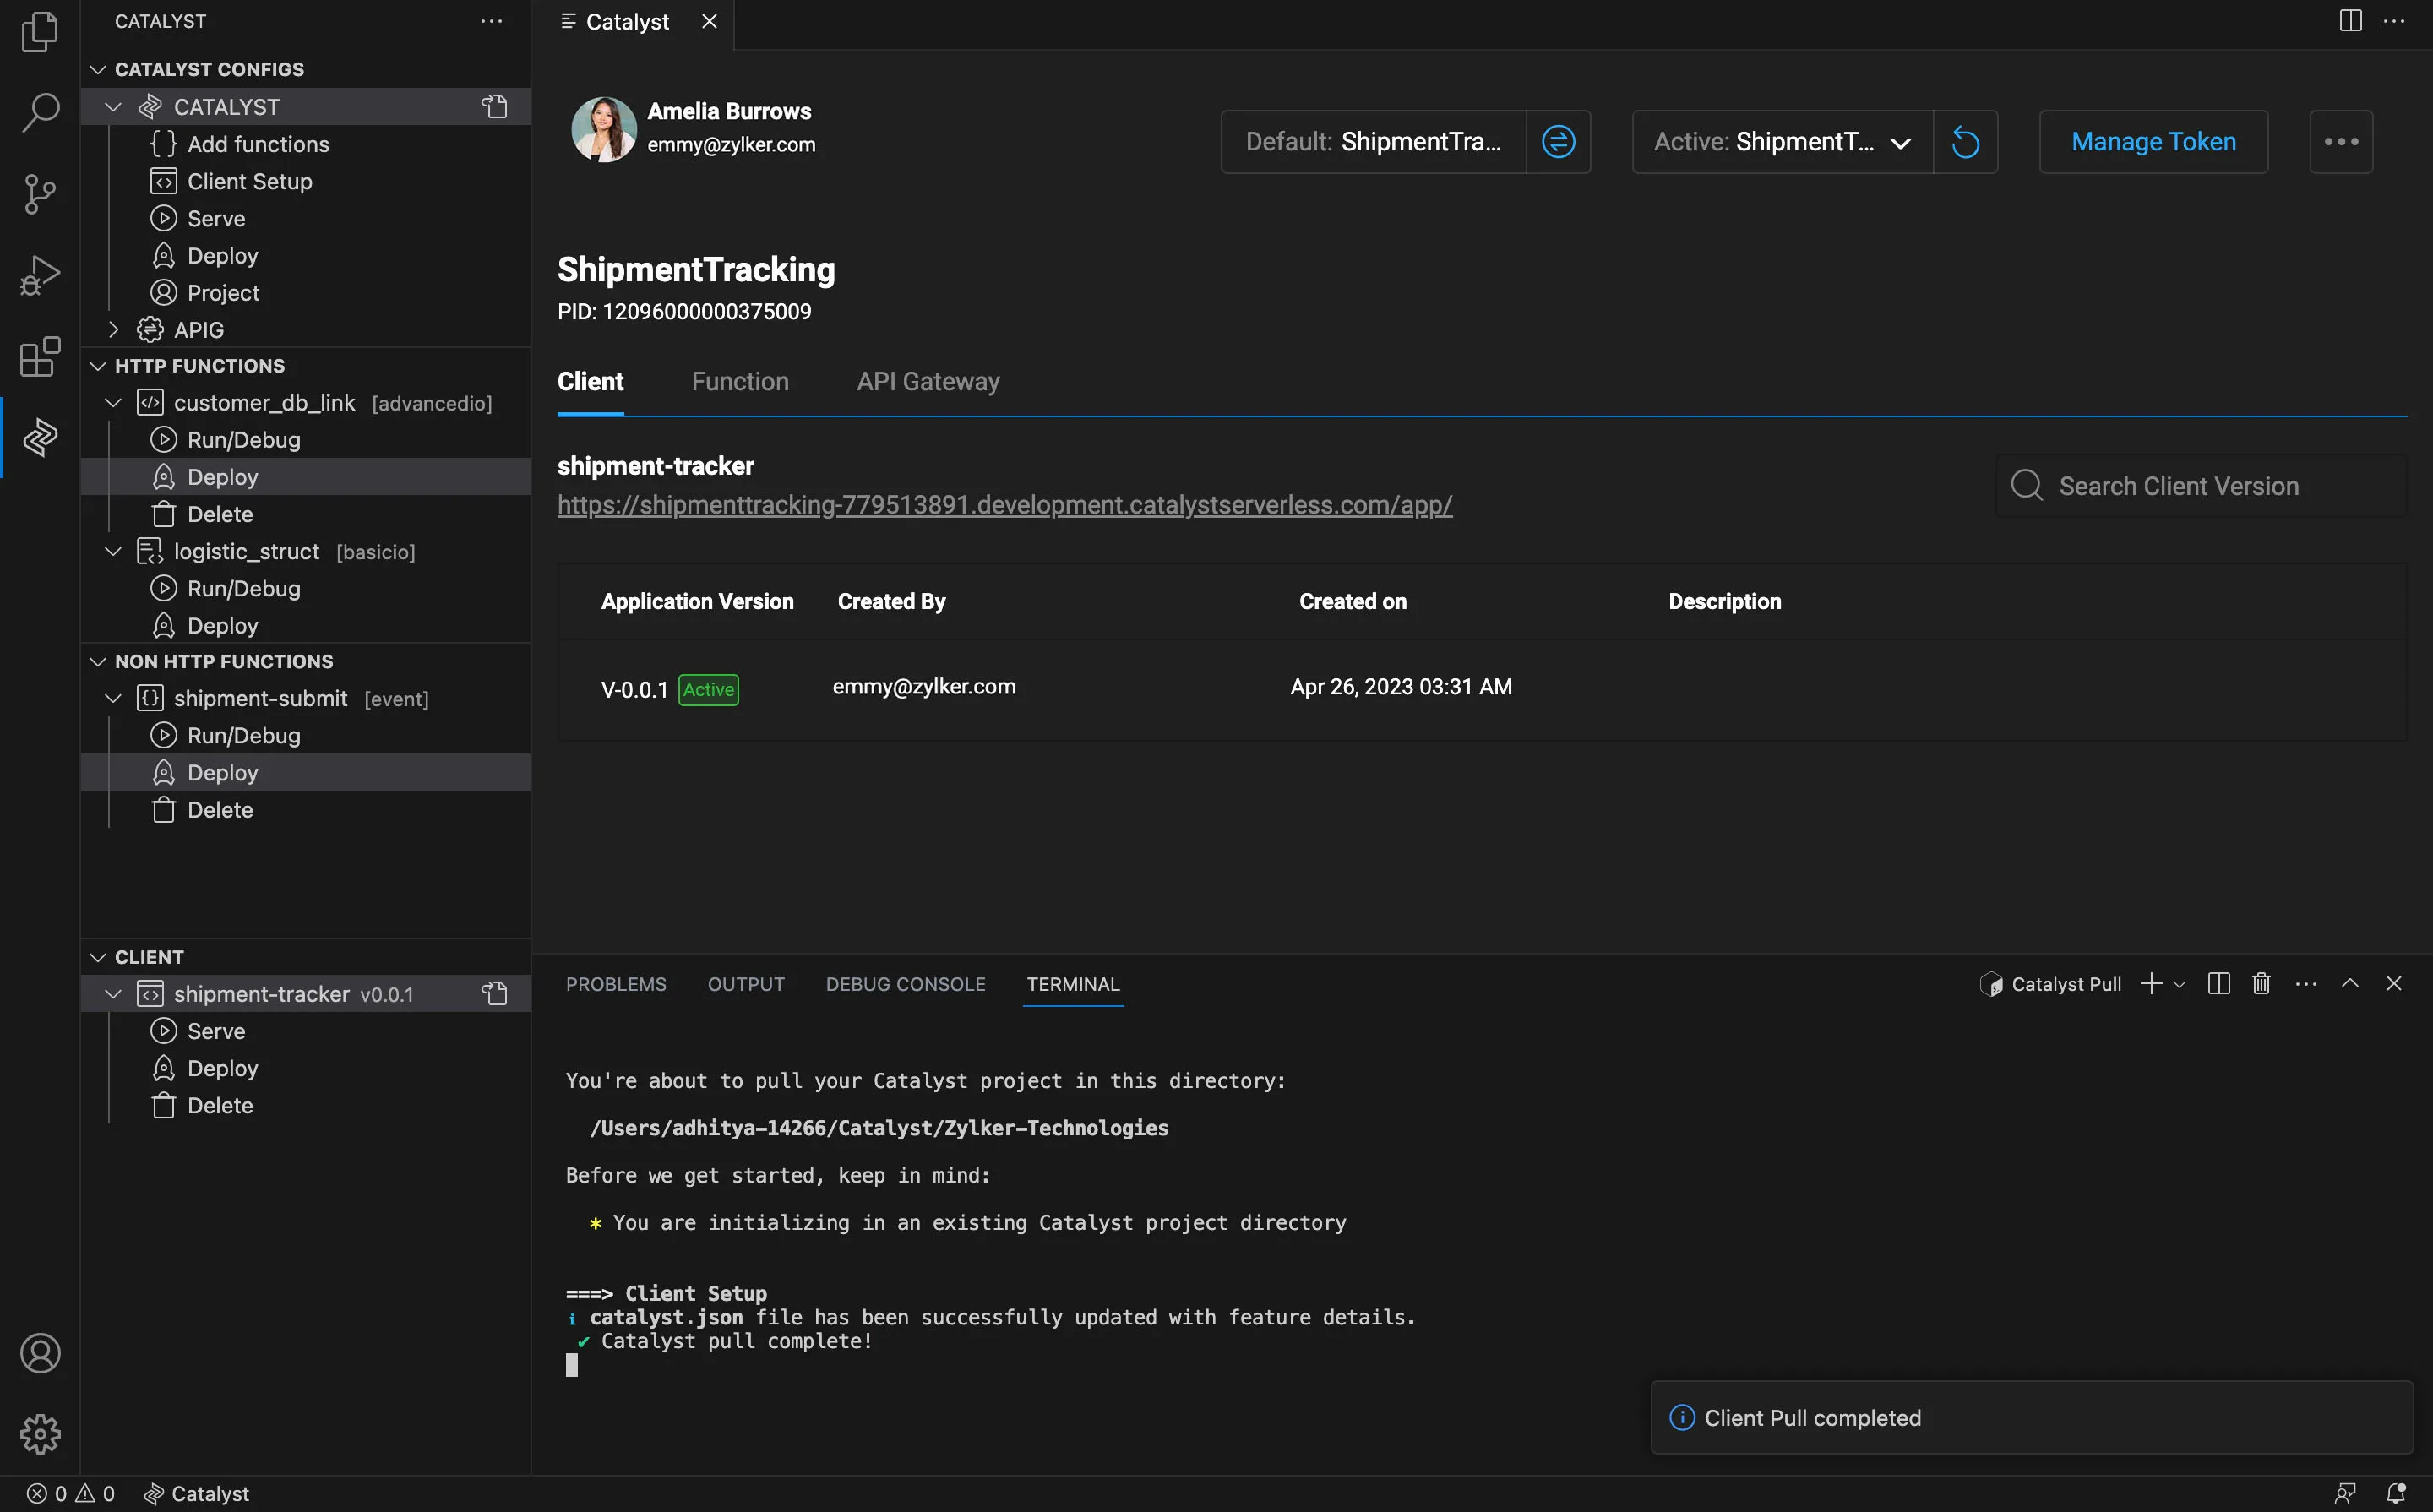Switch to the API Gateway tab
The width and height of the screenshot is (2433, 1512).
[928, 382]
